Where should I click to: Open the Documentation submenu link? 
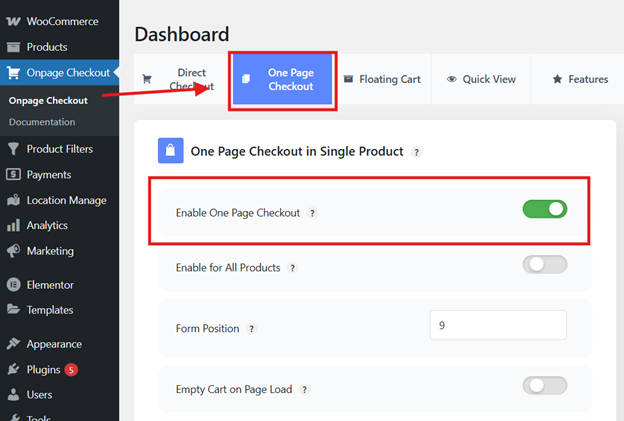(42, 122)
